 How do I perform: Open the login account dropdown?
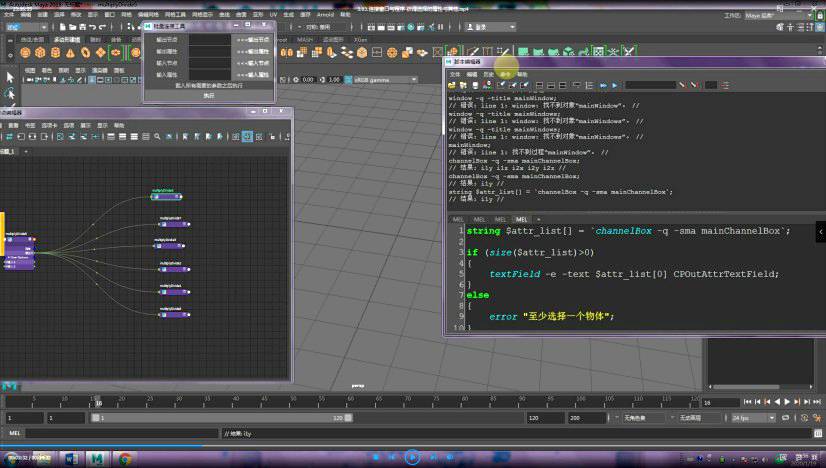click(x=491, y=27)
